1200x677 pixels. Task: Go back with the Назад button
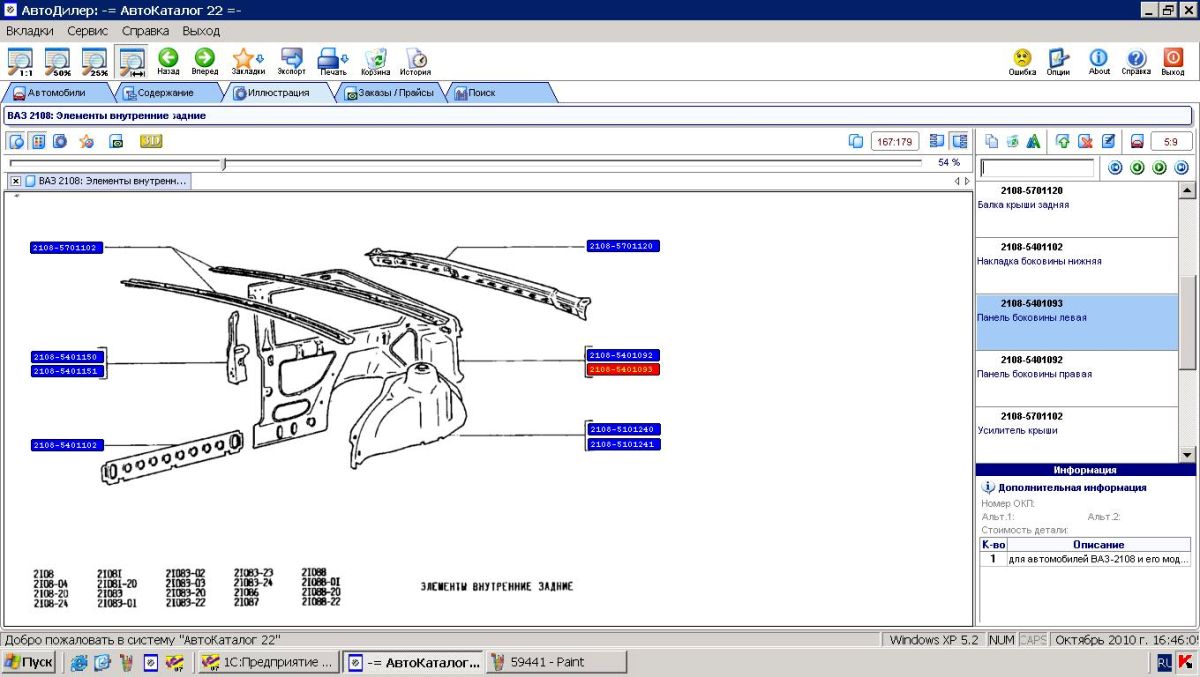168,61
